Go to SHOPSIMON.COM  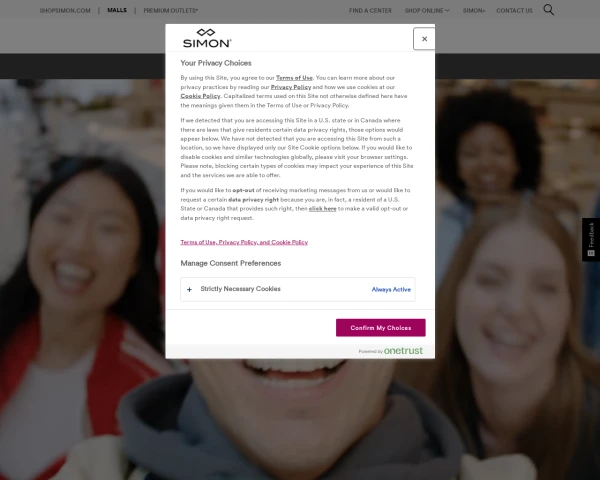65,11
